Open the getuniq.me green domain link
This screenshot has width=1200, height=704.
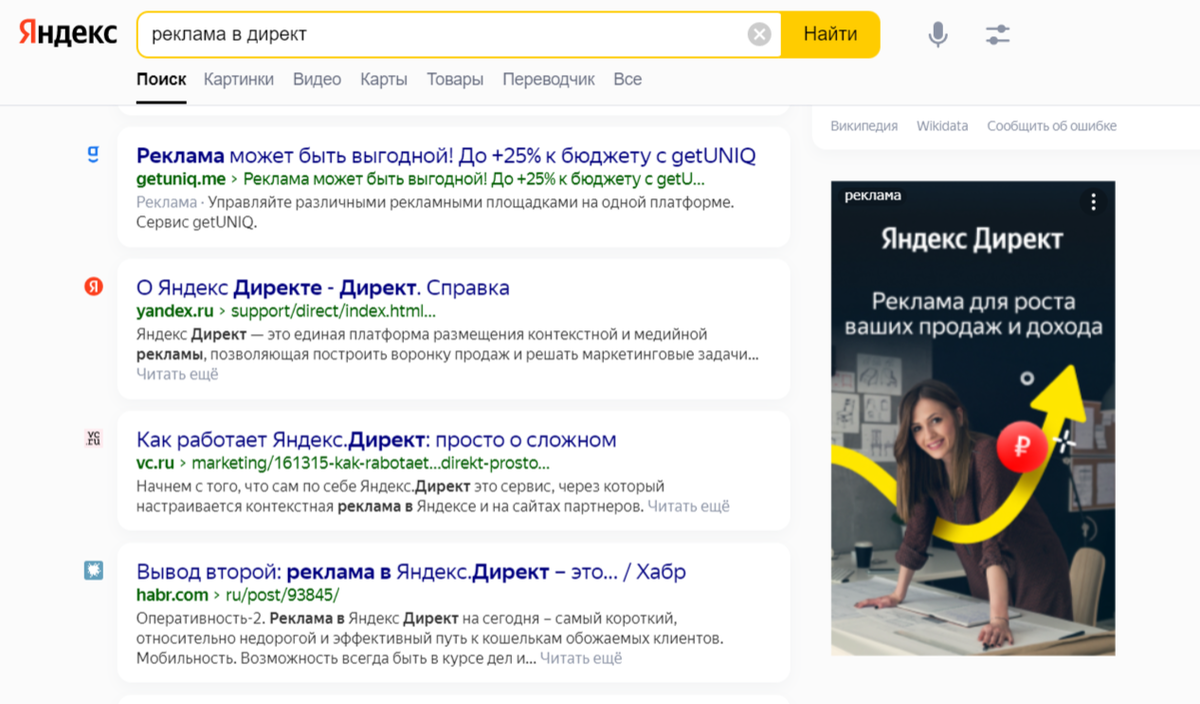(x=181, y=180)
